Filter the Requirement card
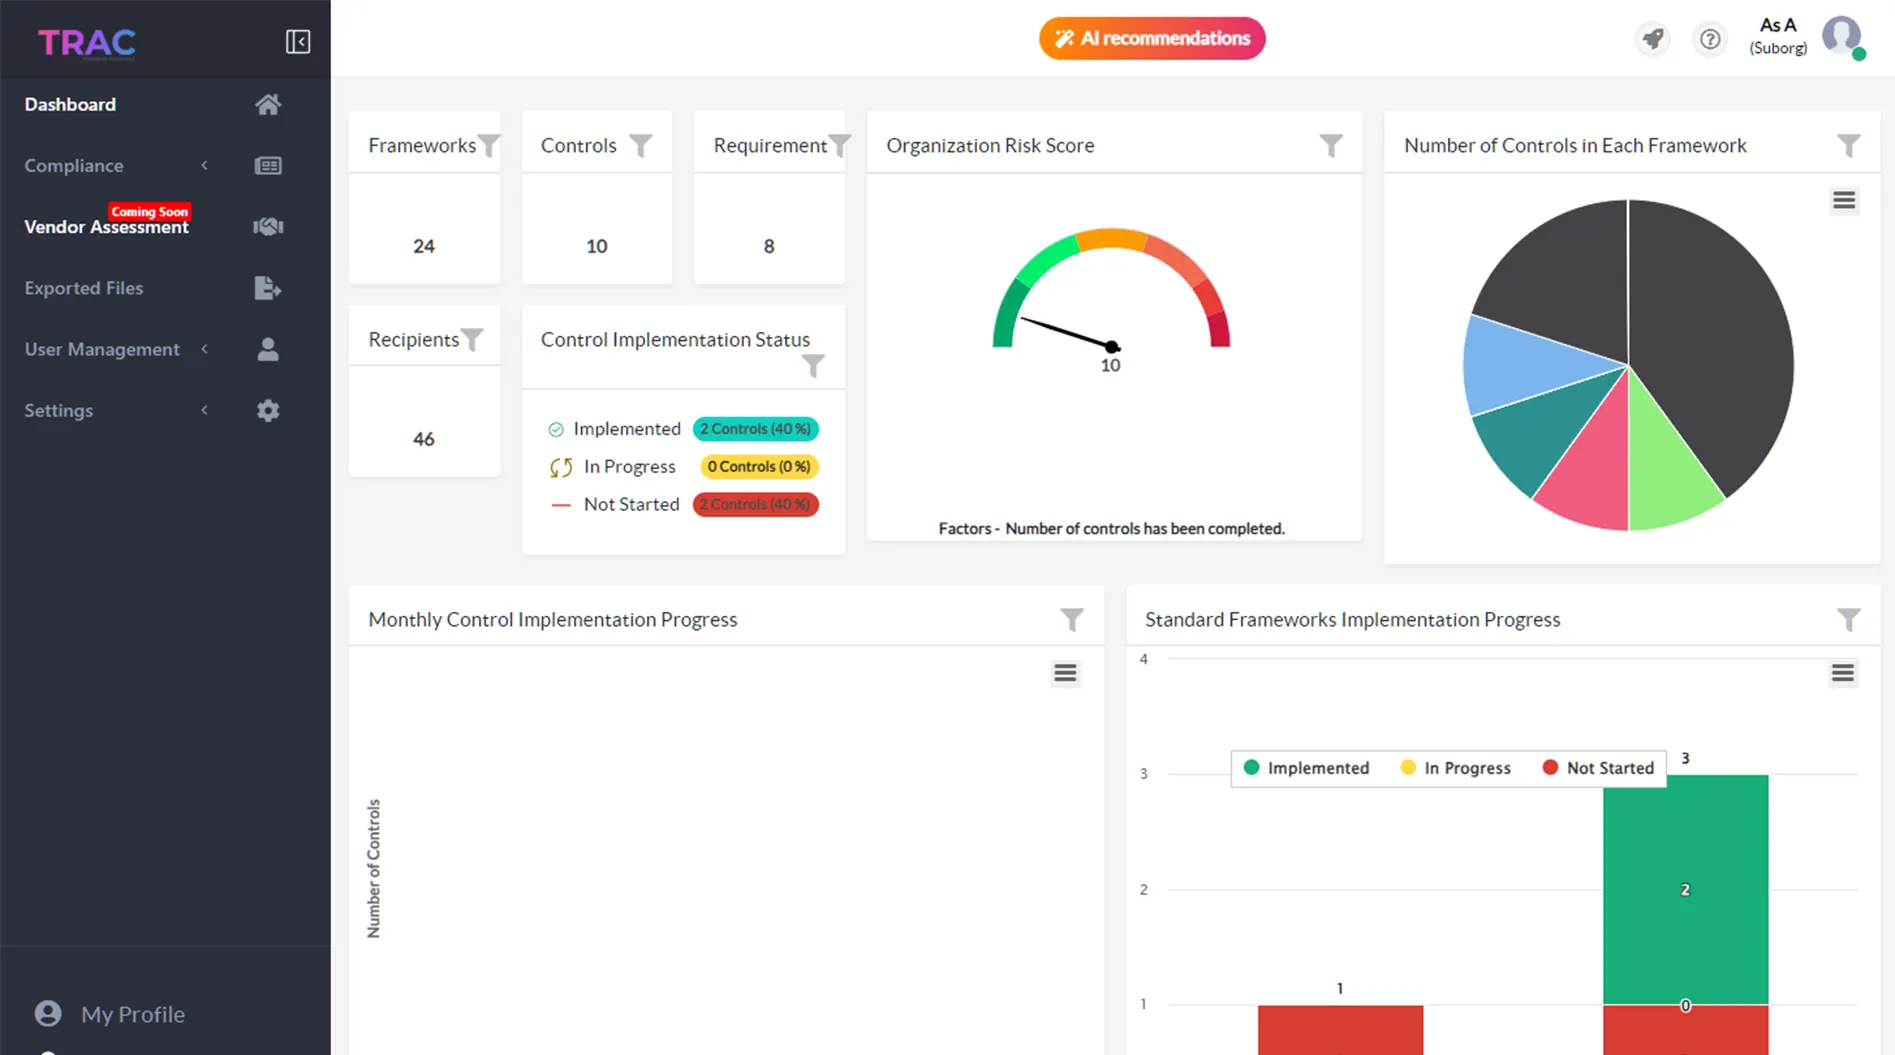 point(840,146)
